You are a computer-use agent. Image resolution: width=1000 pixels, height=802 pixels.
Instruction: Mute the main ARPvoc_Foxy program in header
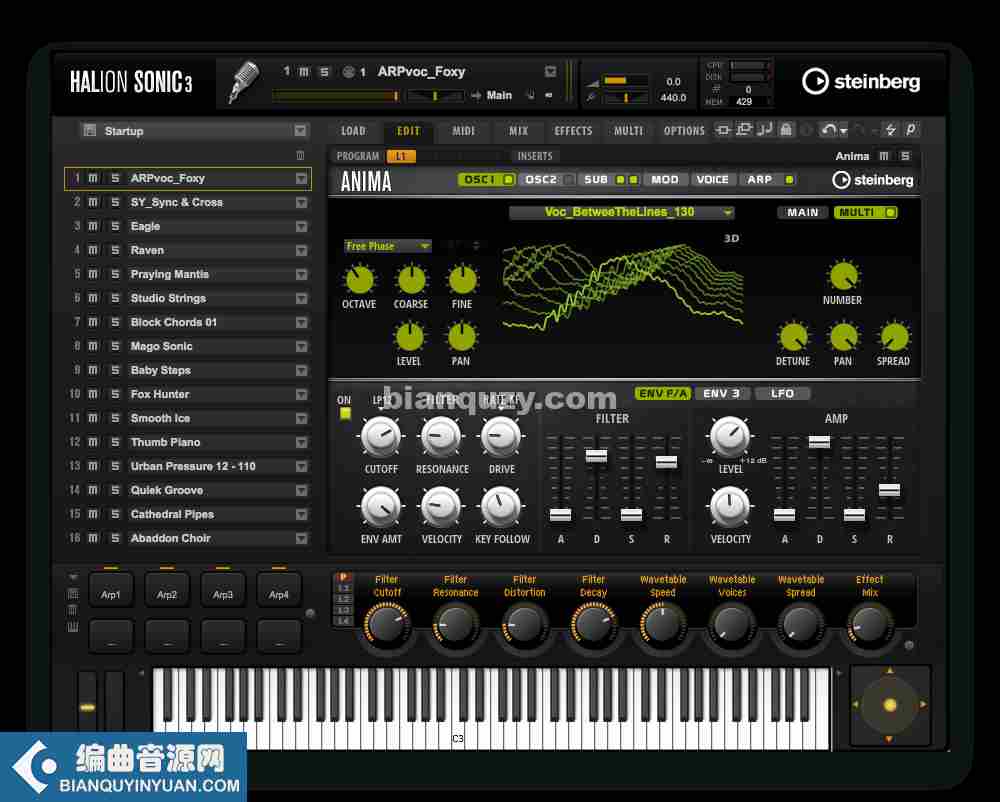pyautogui.click(x=304, y=72)
